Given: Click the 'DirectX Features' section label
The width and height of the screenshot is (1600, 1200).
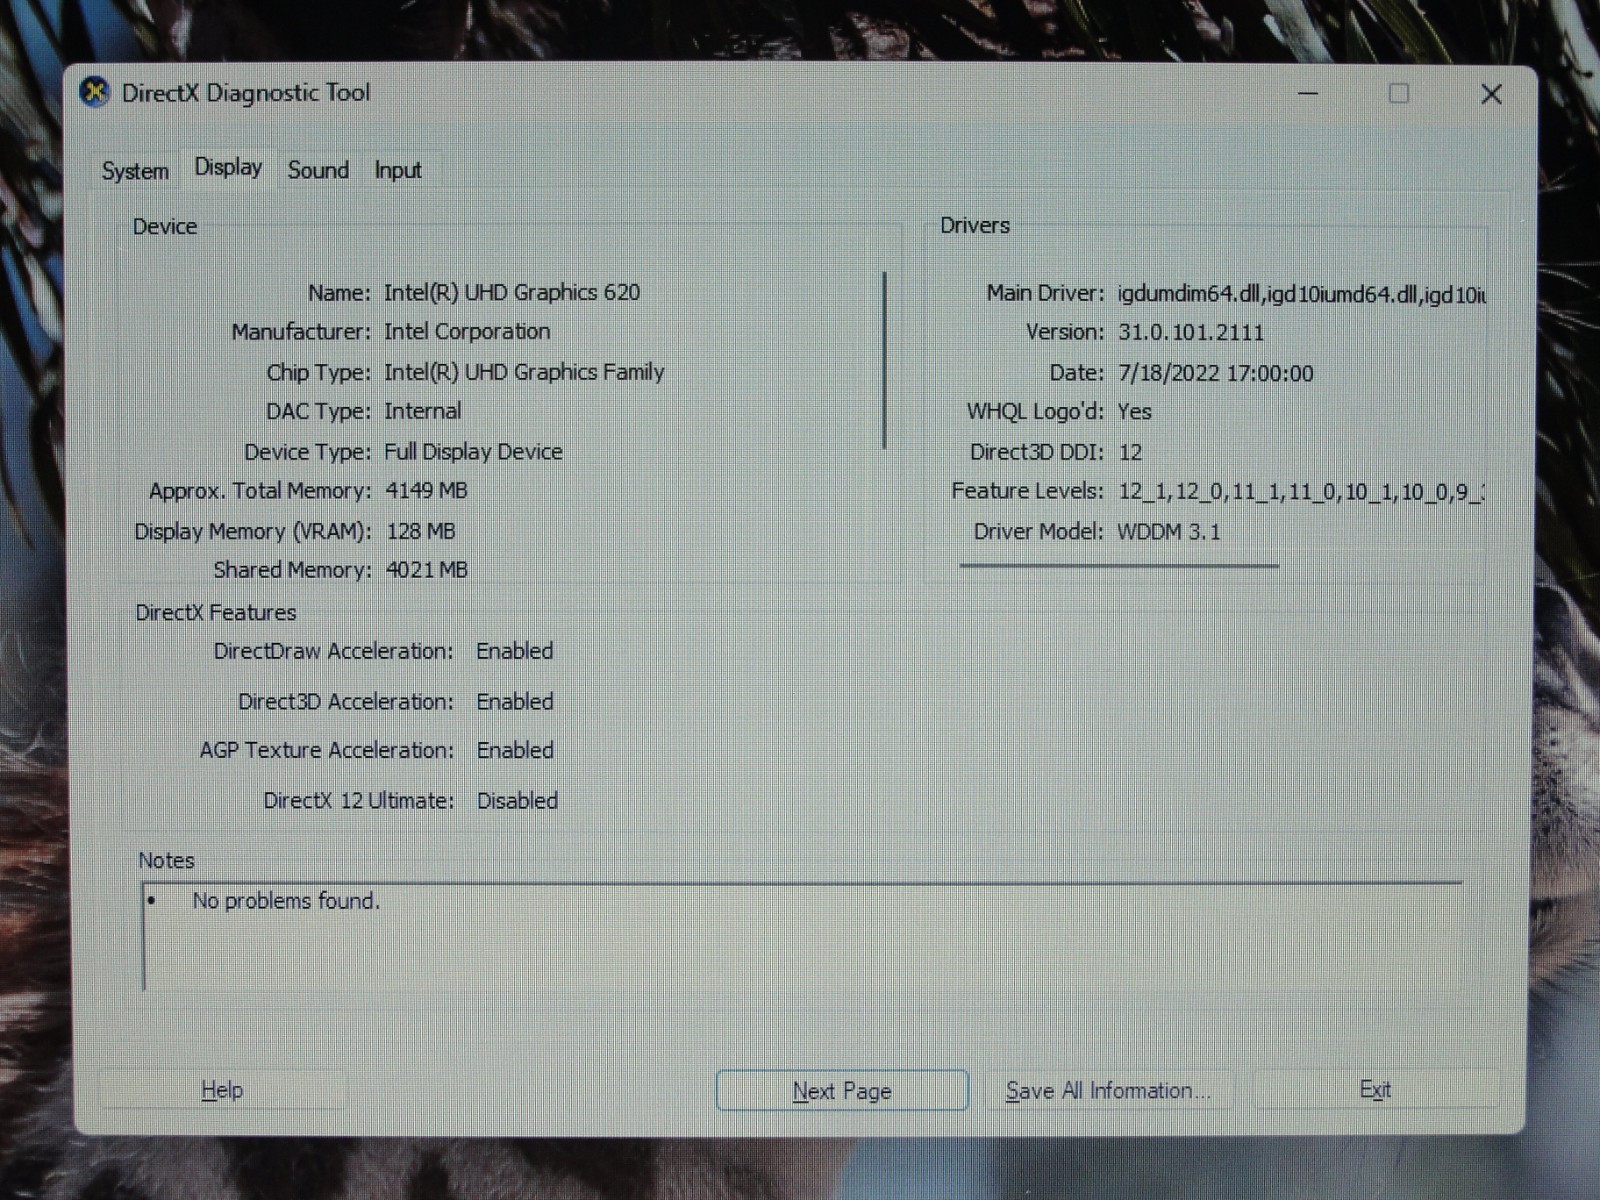Looking at the screenshot, I should (x=216, y=613).
